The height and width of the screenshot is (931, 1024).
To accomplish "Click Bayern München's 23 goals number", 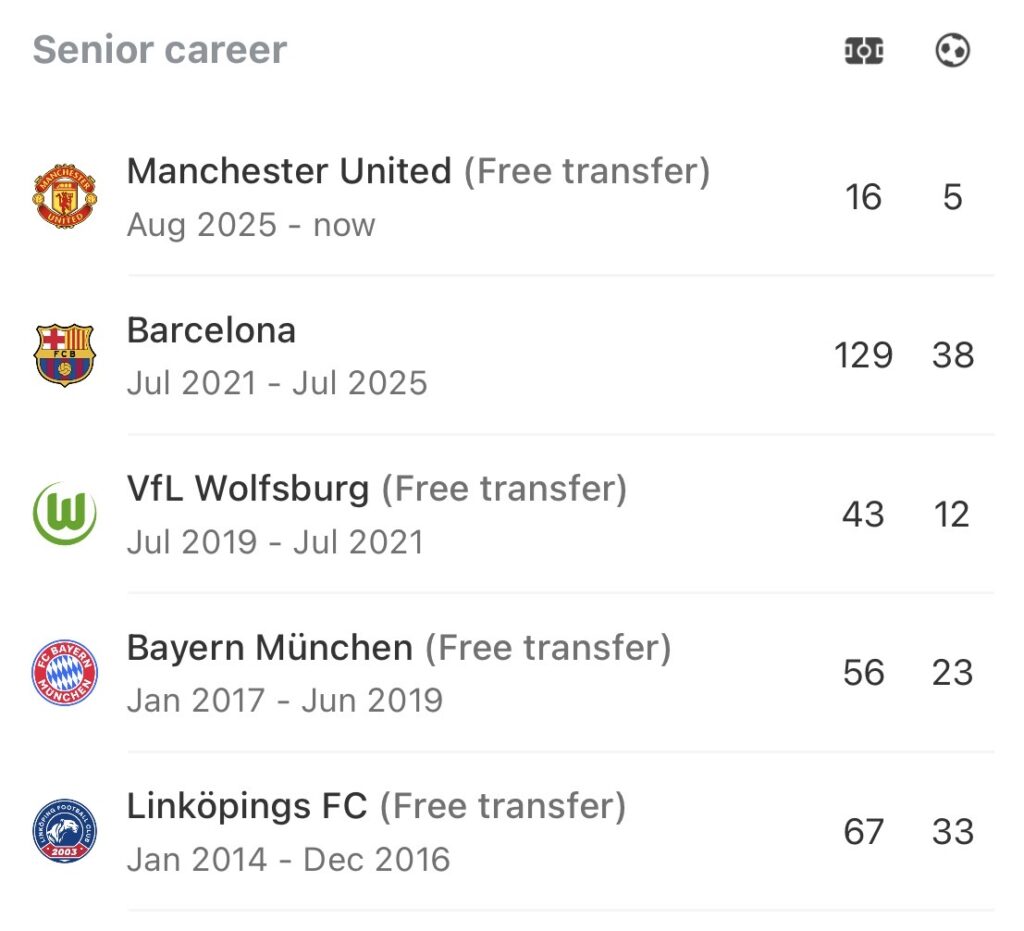I will click(x=952, y=673).
